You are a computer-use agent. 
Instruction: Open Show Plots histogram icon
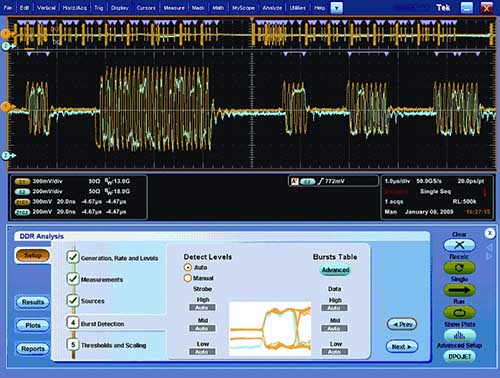pos(459,335)
